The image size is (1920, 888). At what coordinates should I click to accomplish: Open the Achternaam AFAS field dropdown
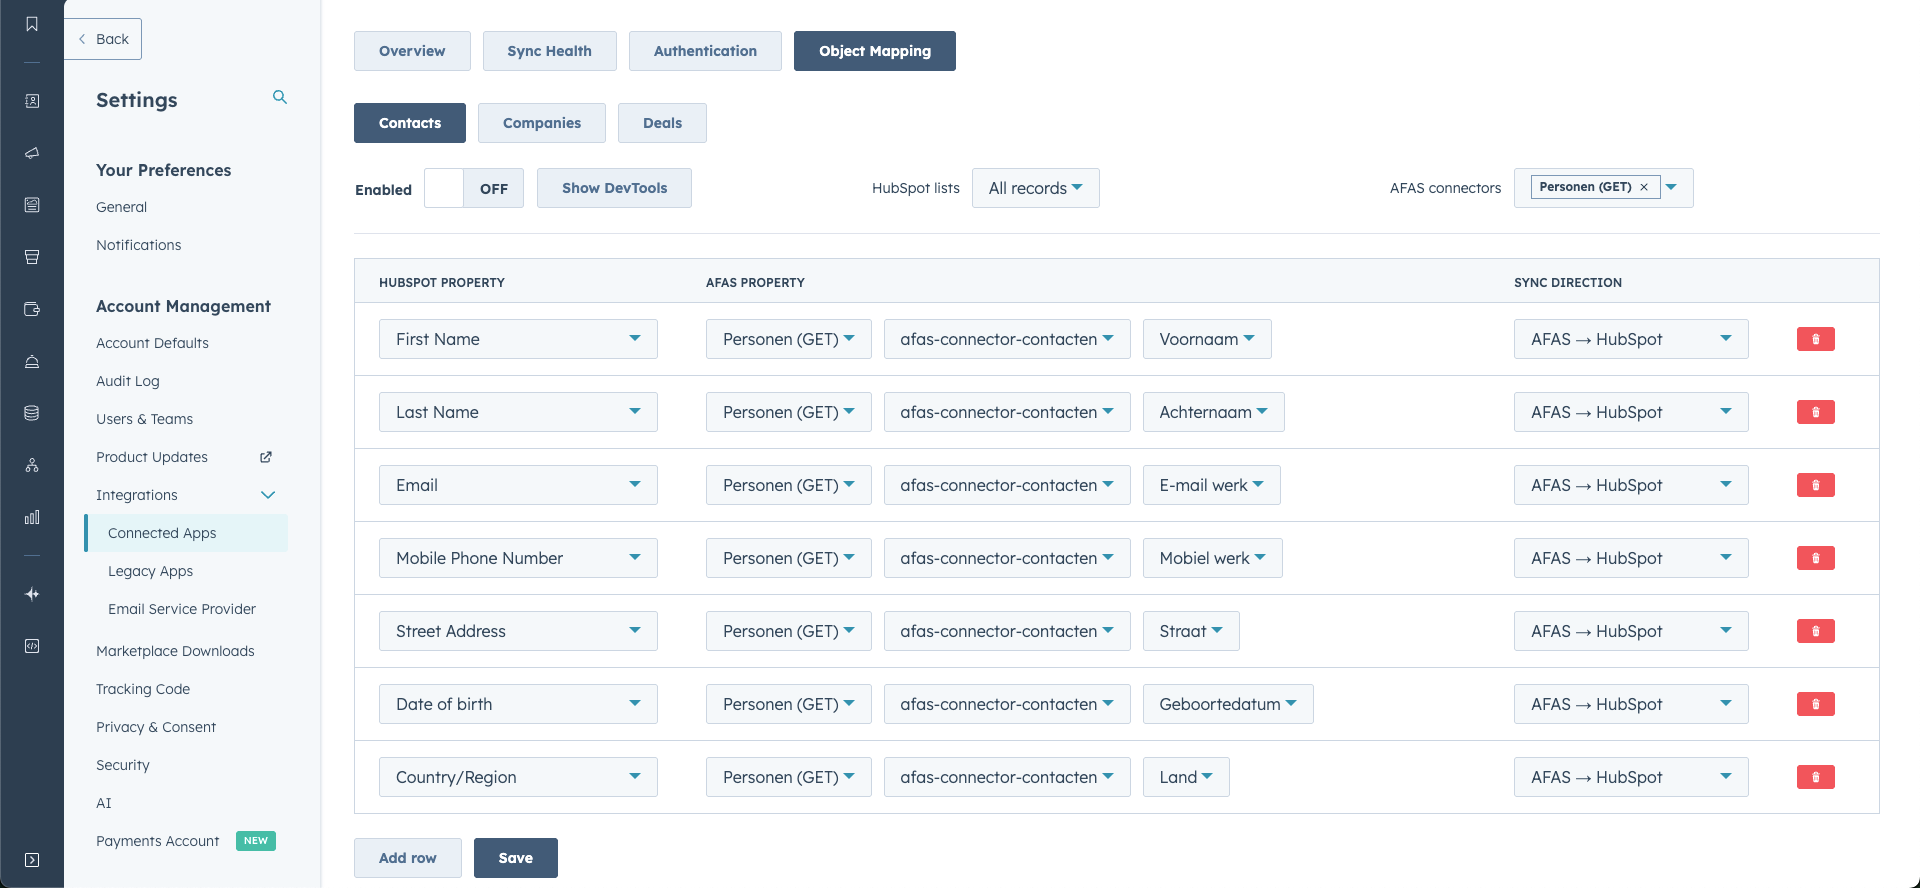pos(1213,412)
